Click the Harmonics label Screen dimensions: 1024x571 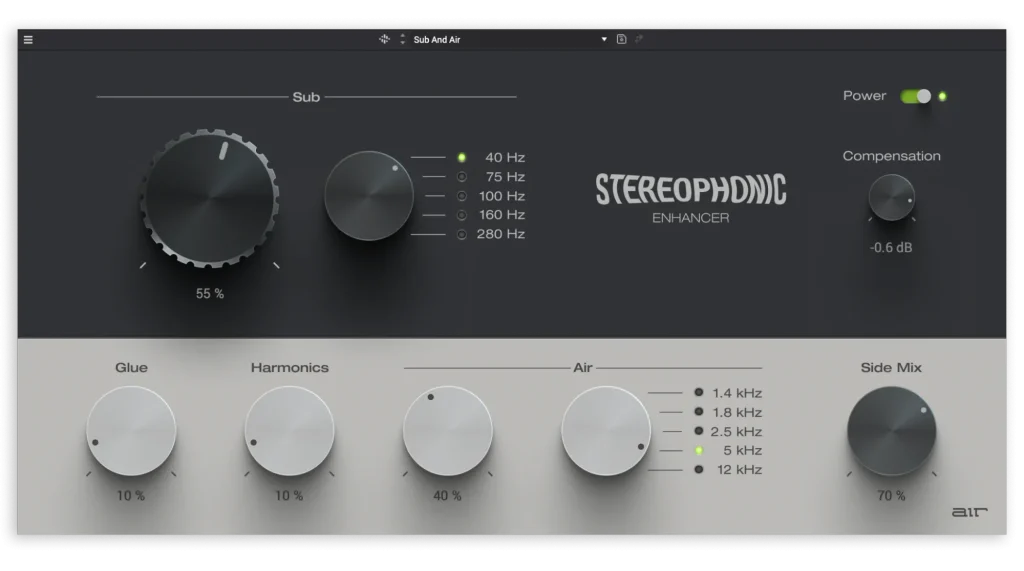point(289,368)
